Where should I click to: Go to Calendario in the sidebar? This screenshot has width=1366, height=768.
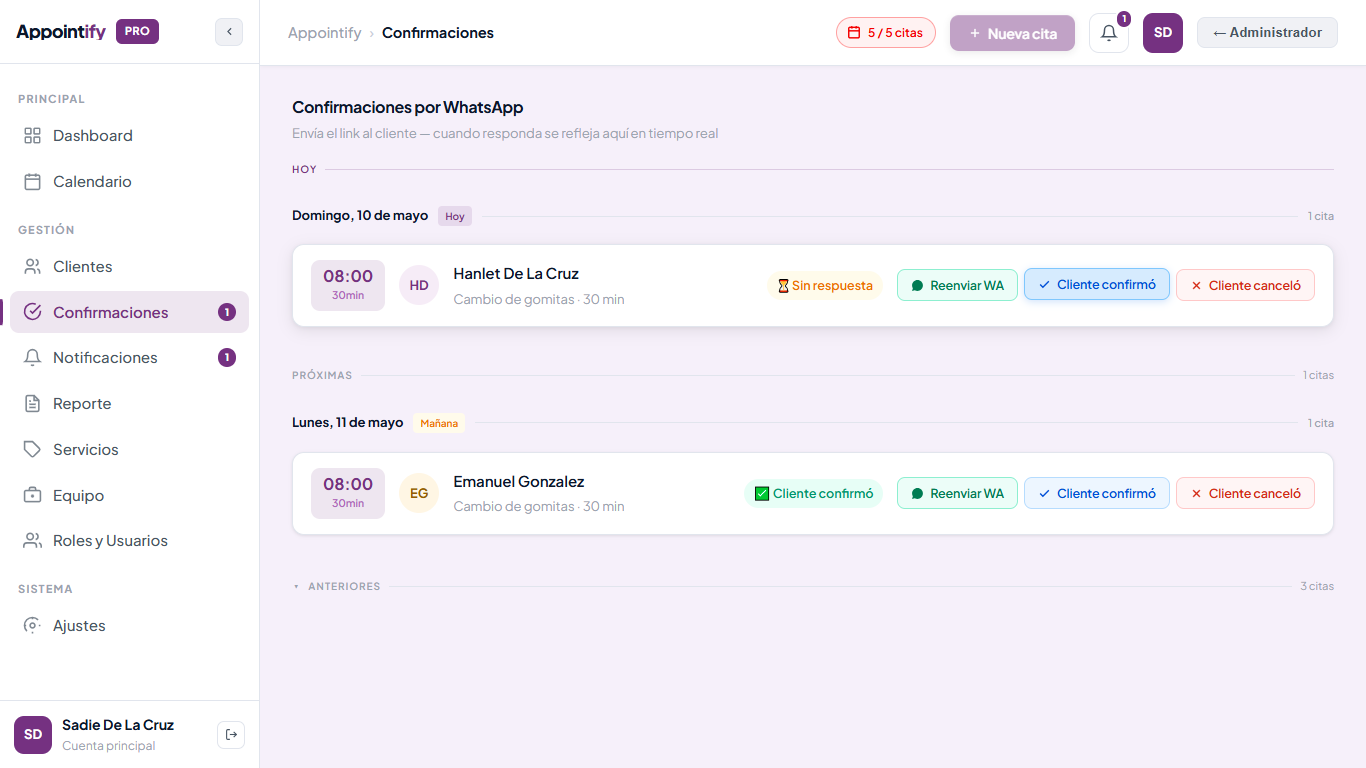pyautogui.click(x=130, y=182)
